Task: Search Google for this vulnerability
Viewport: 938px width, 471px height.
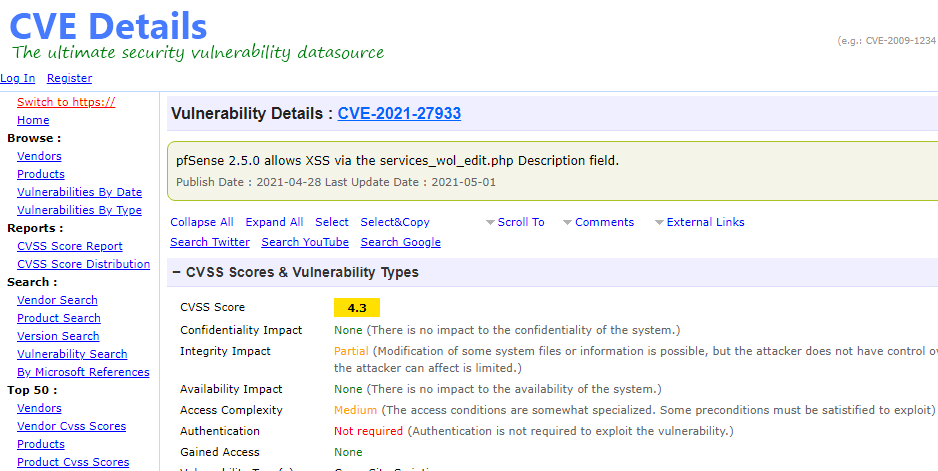Action: coord(400,242)
